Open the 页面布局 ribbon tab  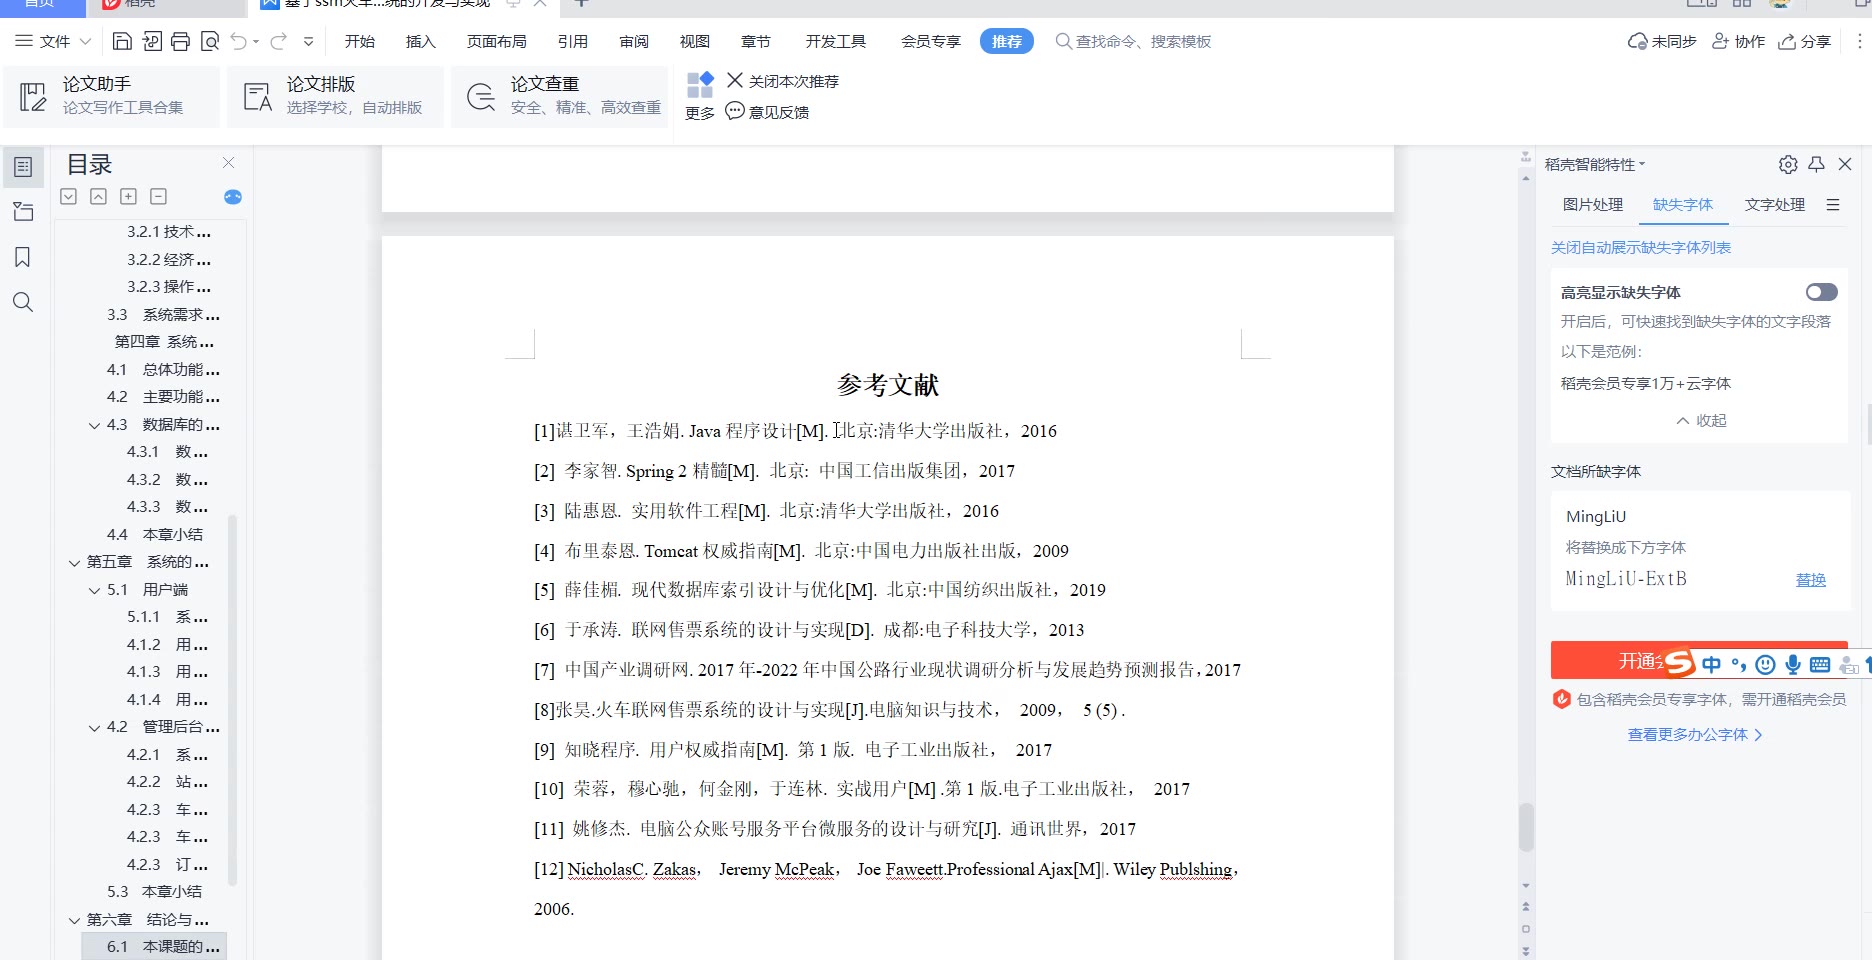pos(497,41)
